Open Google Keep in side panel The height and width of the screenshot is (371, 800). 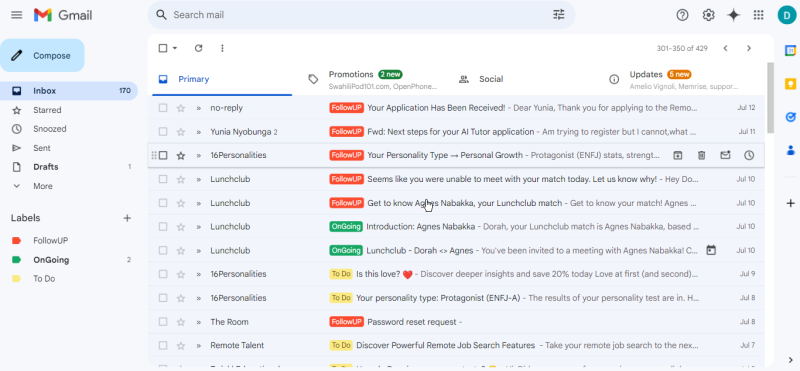click(790, 84)
